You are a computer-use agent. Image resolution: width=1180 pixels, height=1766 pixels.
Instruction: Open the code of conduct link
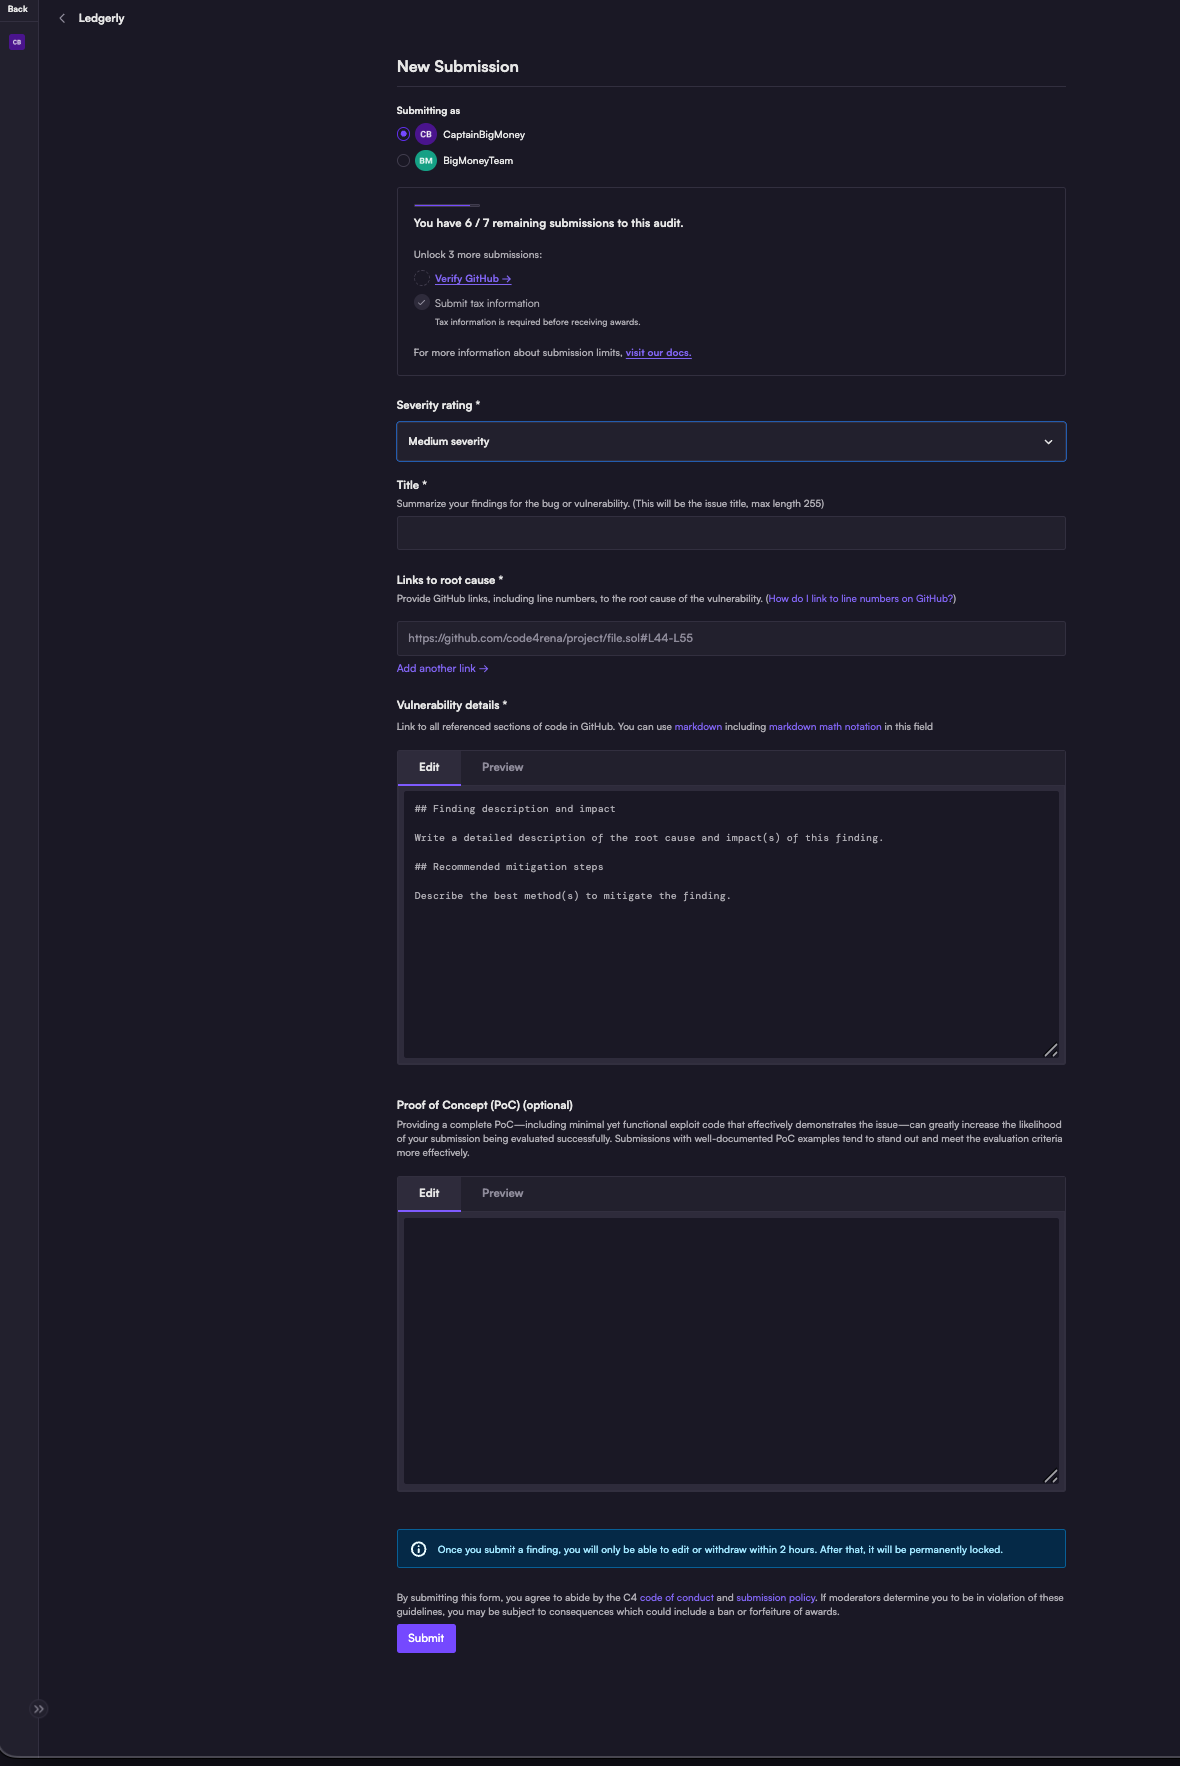click(x=676, y=1598)
